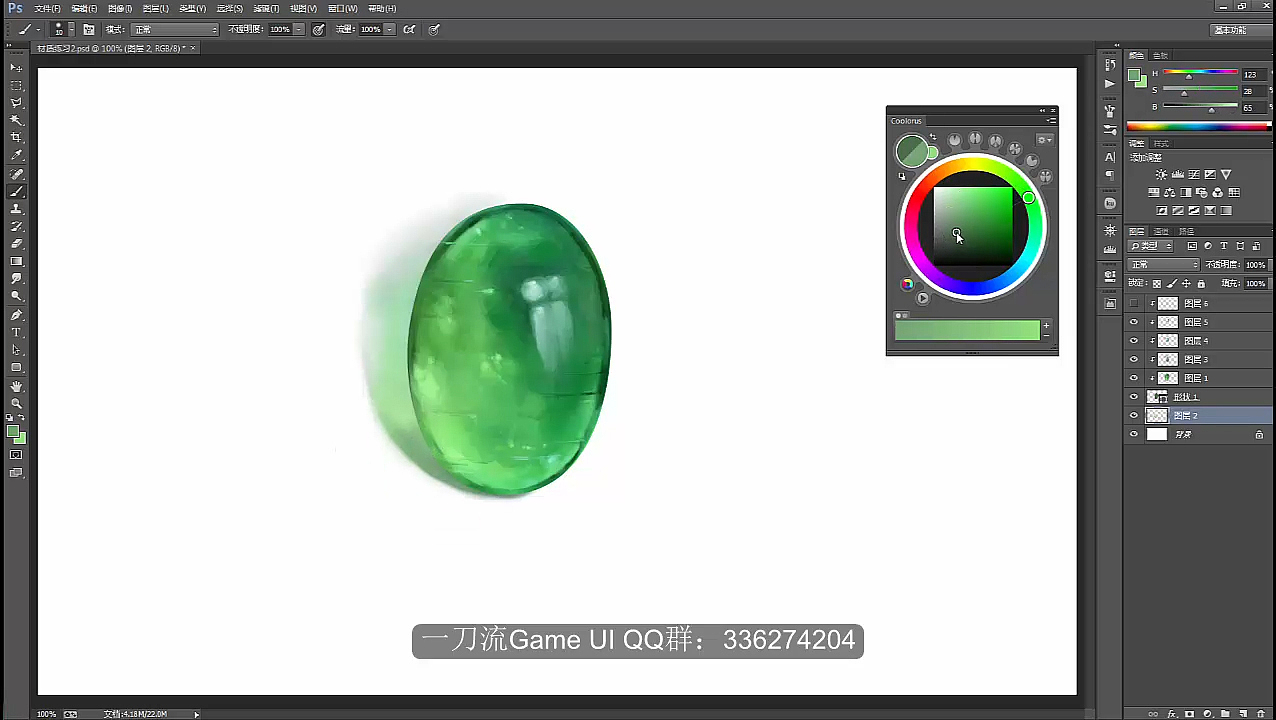
Task: Show hidden layer 图层 6
Action: coord(1133,303)
